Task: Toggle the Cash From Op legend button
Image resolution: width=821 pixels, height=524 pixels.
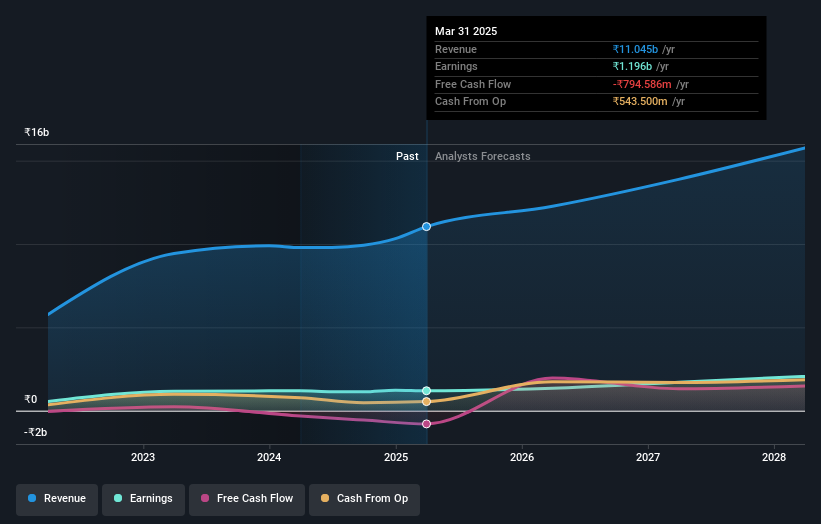Action: tap(364, 499)
